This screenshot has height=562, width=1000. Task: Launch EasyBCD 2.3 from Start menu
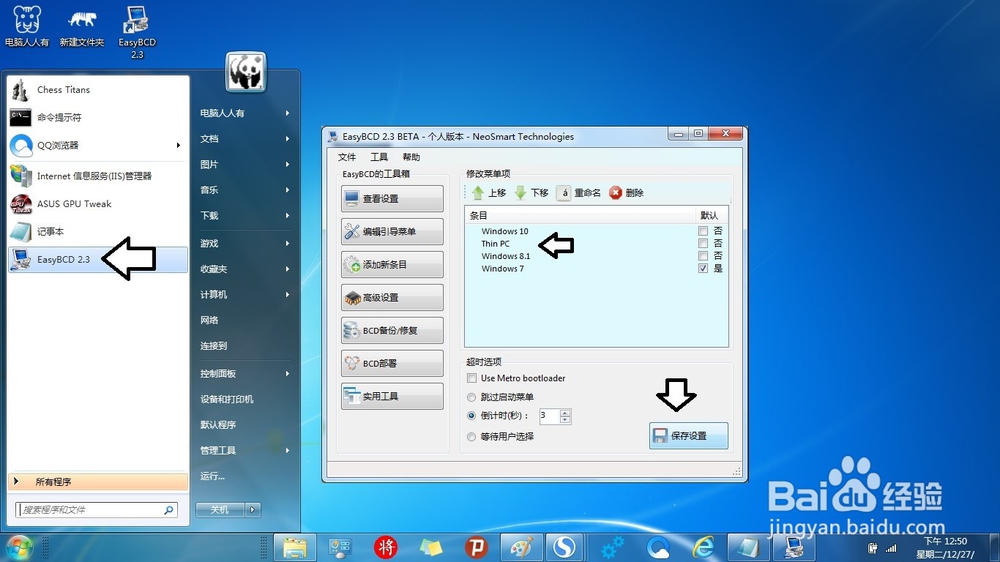coord(98,260)
